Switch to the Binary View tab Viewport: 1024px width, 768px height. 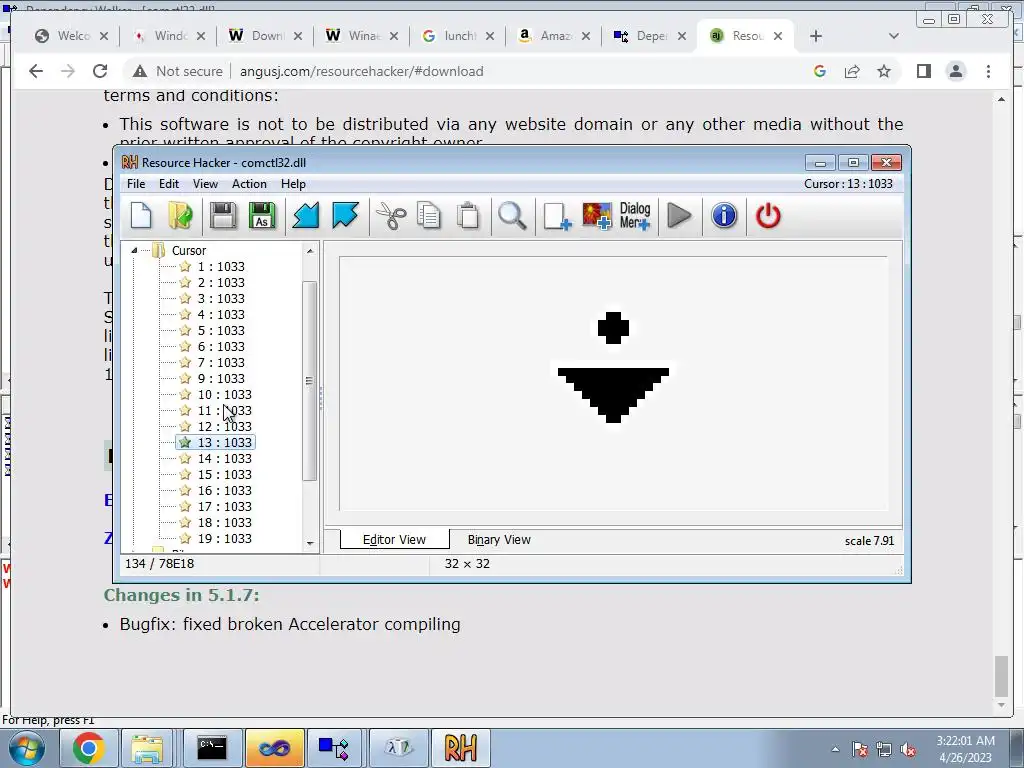click(x=499, y=540)
